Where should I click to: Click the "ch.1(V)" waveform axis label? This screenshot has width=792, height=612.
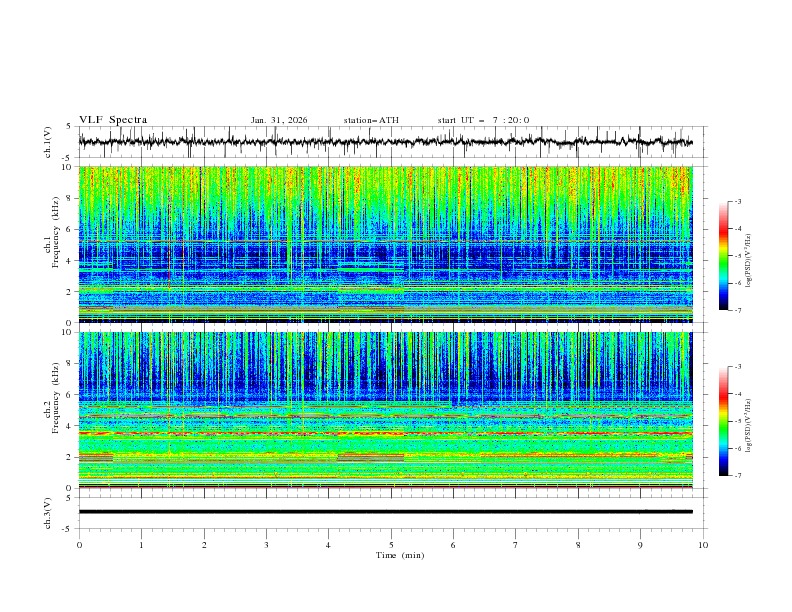tap(48, 142)
